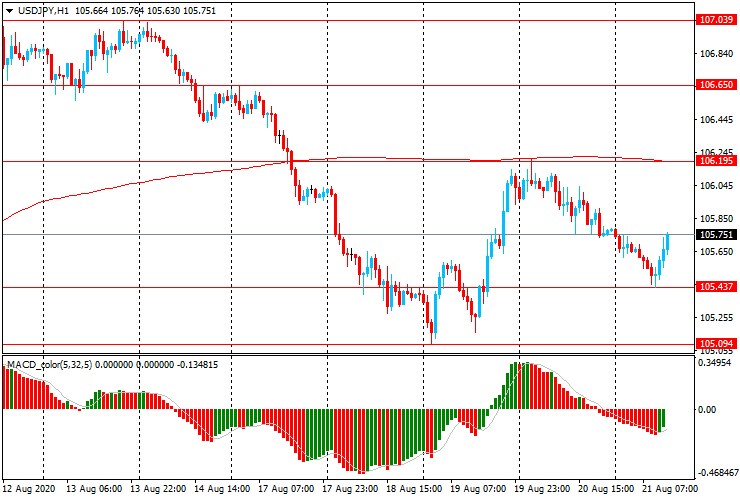
Task: Click the 106.840 price scale value
Action: [716, 54]
